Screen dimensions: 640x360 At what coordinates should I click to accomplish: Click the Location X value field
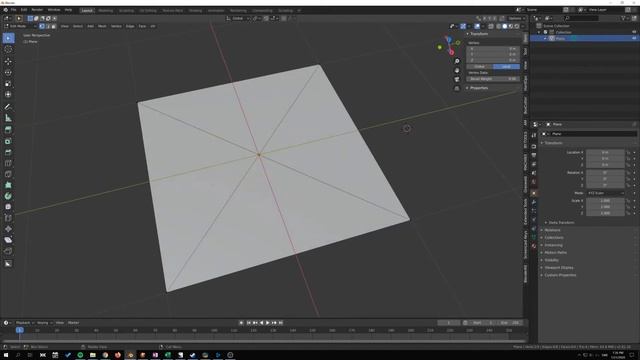(605, 152)
